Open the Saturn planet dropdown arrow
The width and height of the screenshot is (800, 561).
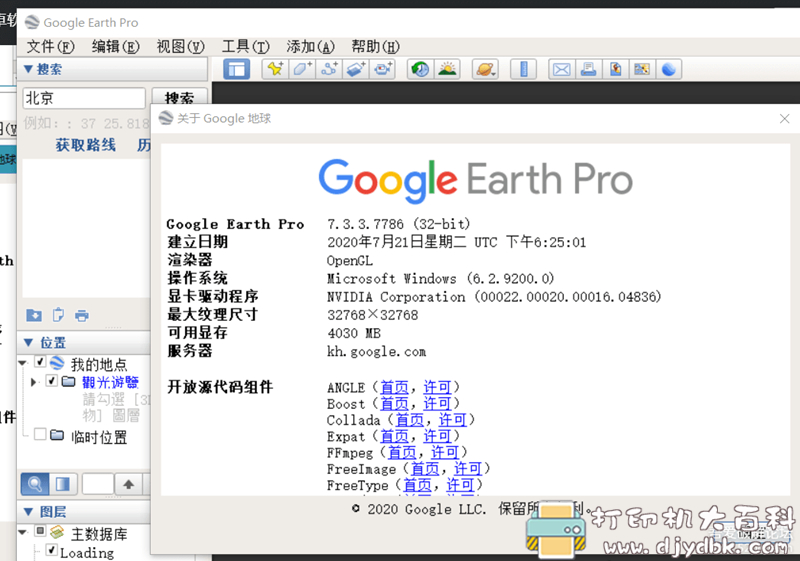(494, 72)
